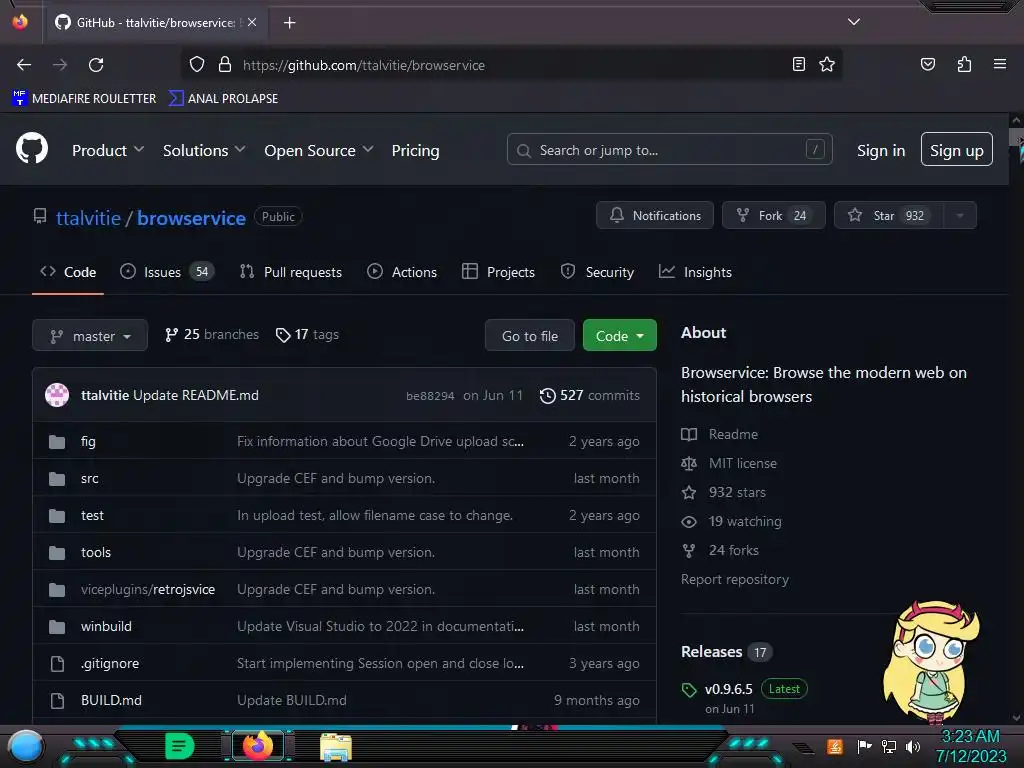This screenshot has width=1024, height=768.
Task: Open the Security tab
Action: (597, 272)
